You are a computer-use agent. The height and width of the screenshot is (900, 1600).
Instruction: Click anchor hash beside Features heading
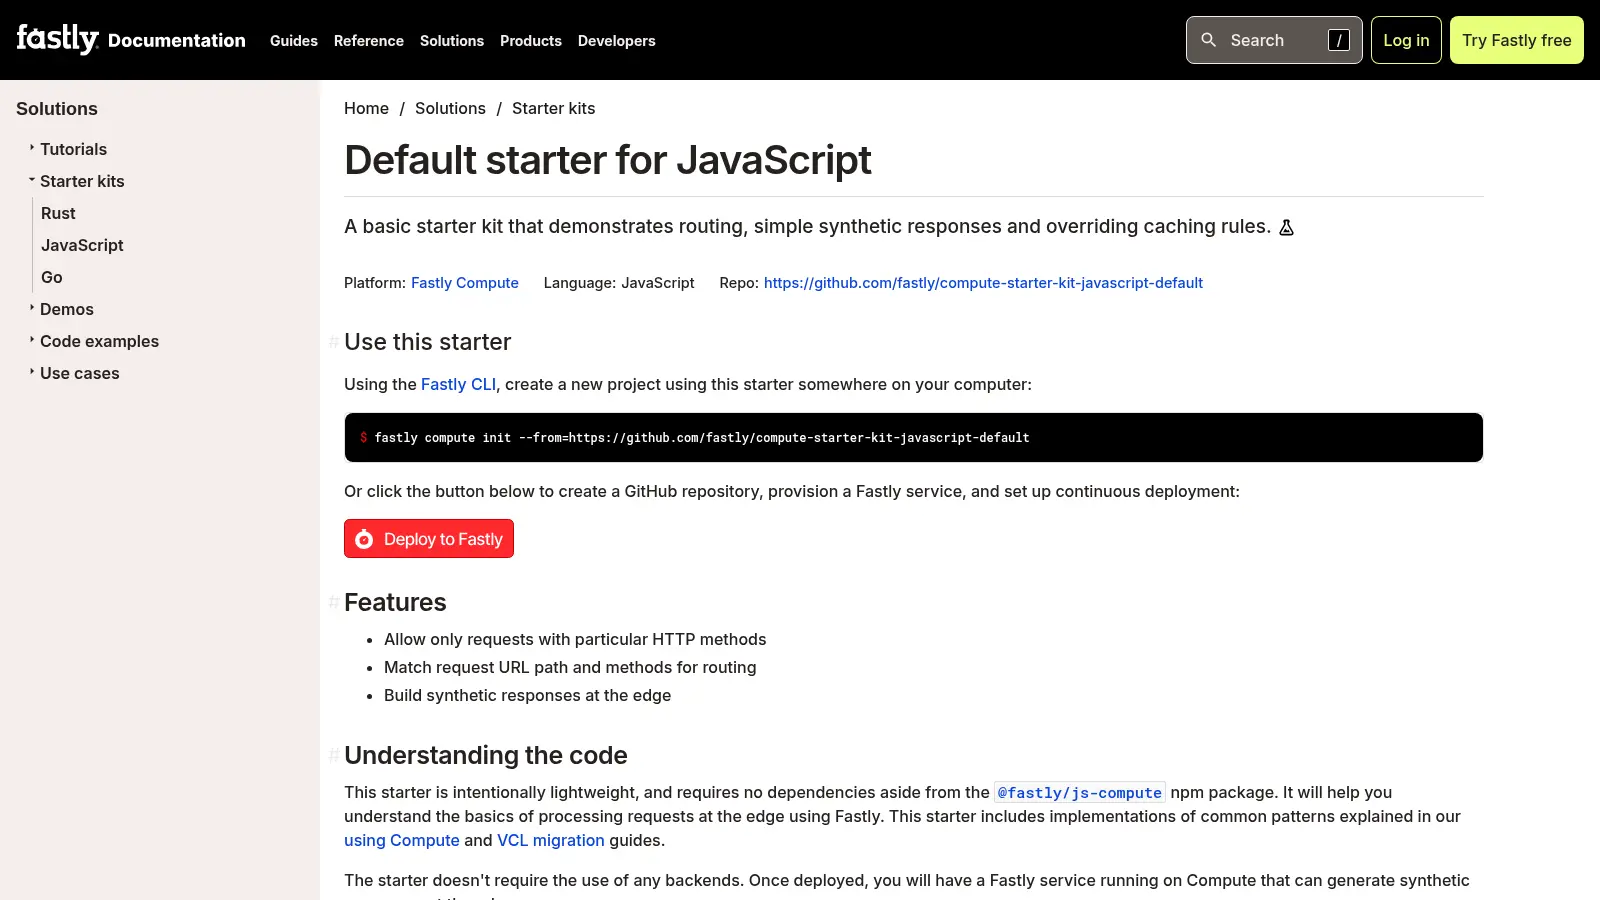click(334, 602)
